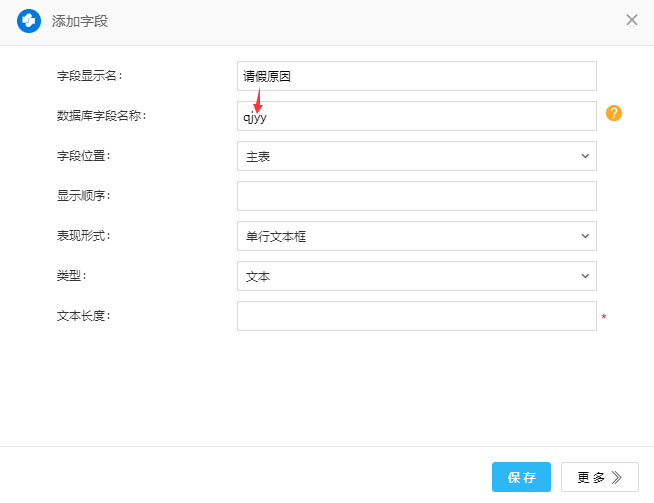Screen dimensions: 654x503
Task: Close the 添加字段 dialog
Action: click(x=632, y=20)
